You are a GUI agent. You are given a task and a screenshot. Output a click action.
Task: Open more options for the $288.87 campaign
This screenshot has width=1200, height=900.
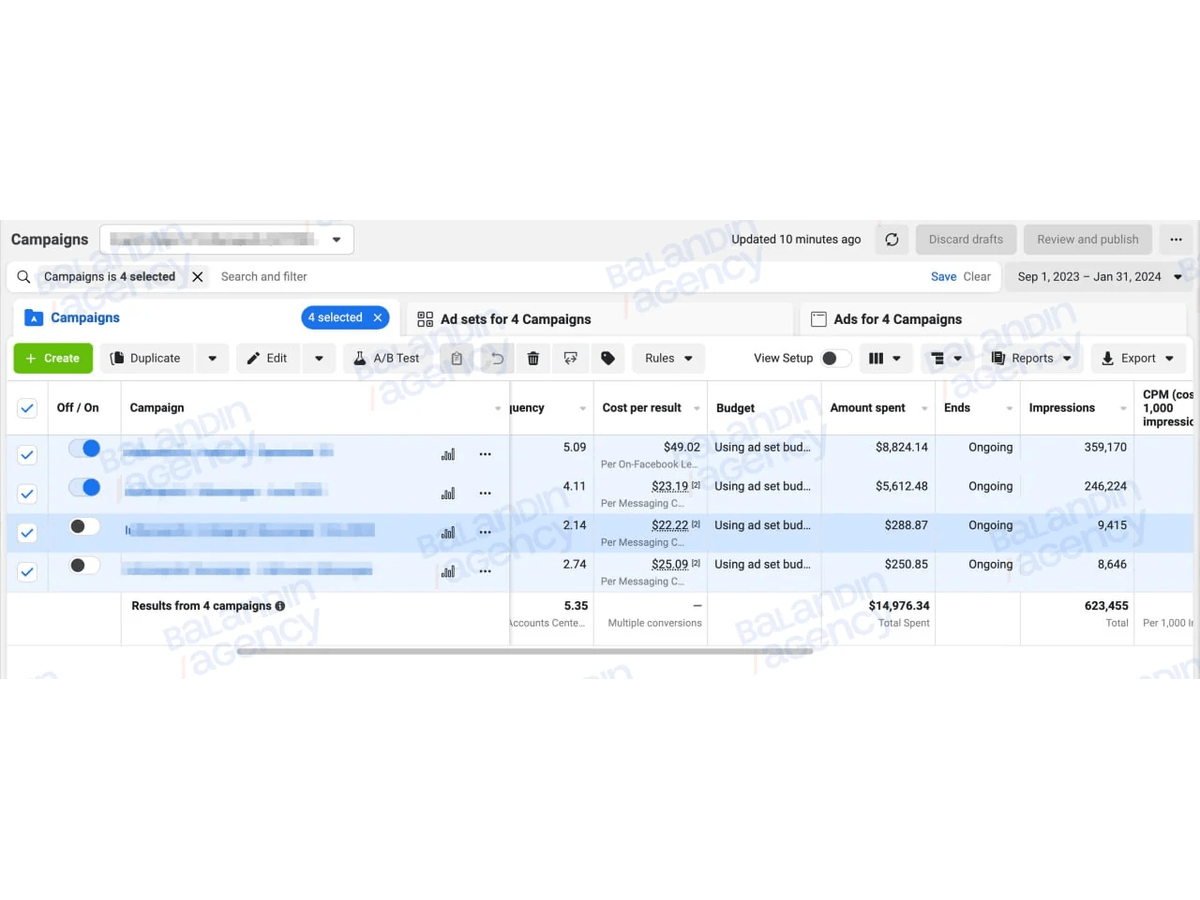[x=485, y=532]
